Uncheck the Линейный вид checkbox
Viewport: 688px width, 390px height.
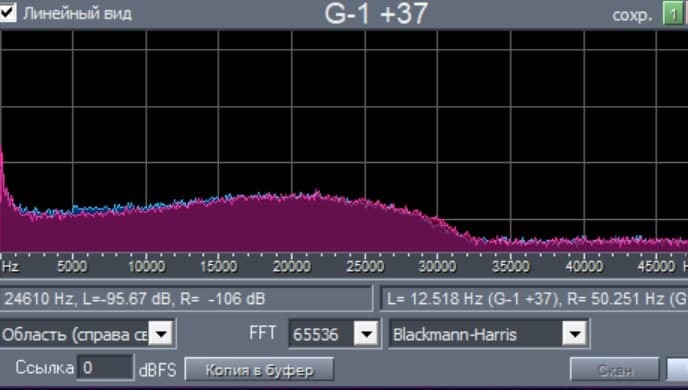pos(7,12)
